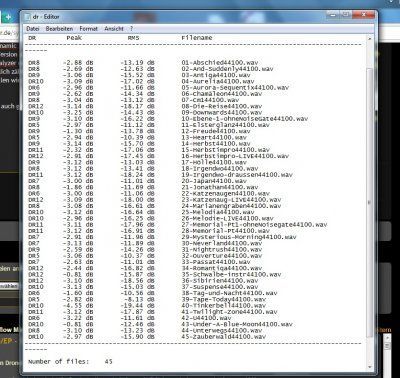Click the background browser scrollbar up arrow

point(387,338)
